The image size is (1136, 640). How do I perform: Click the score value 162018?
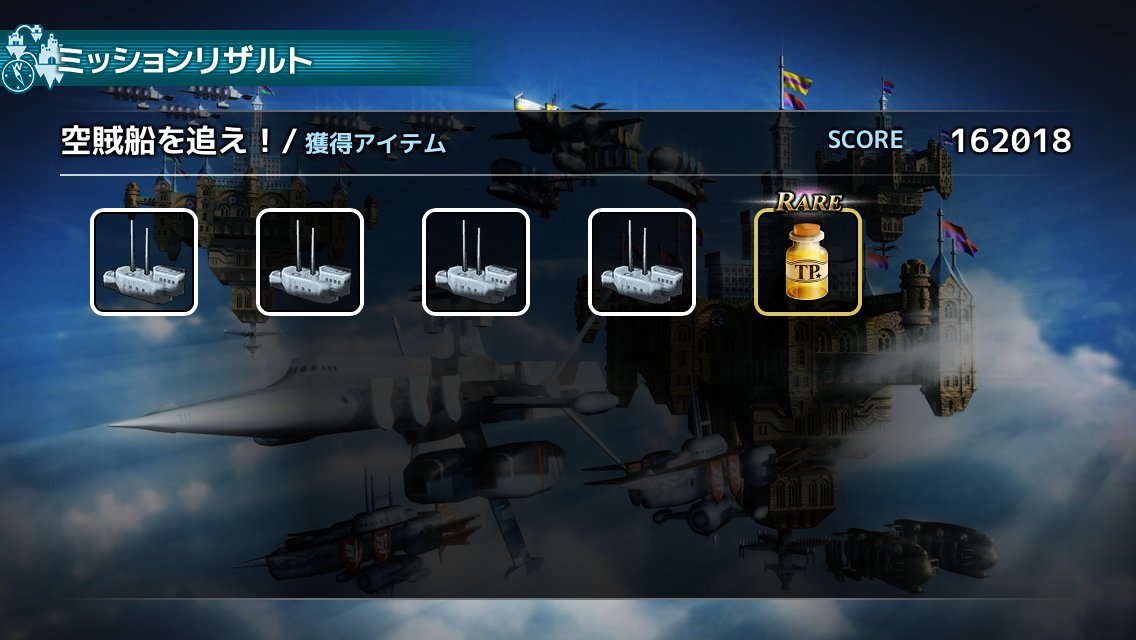pos(1011,141)
